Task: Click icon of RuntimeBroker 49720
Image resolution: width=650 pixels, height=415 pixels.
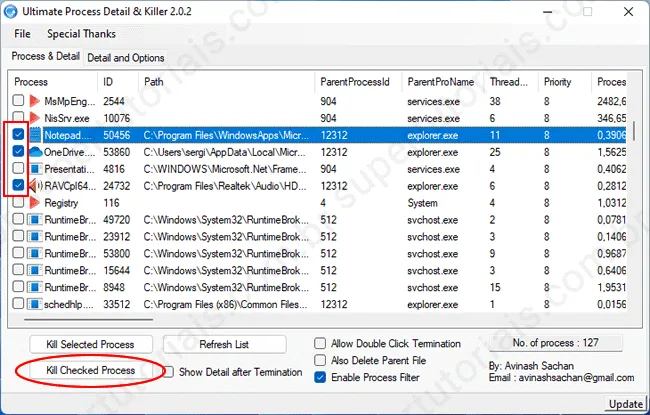Action: coord(36,220)
